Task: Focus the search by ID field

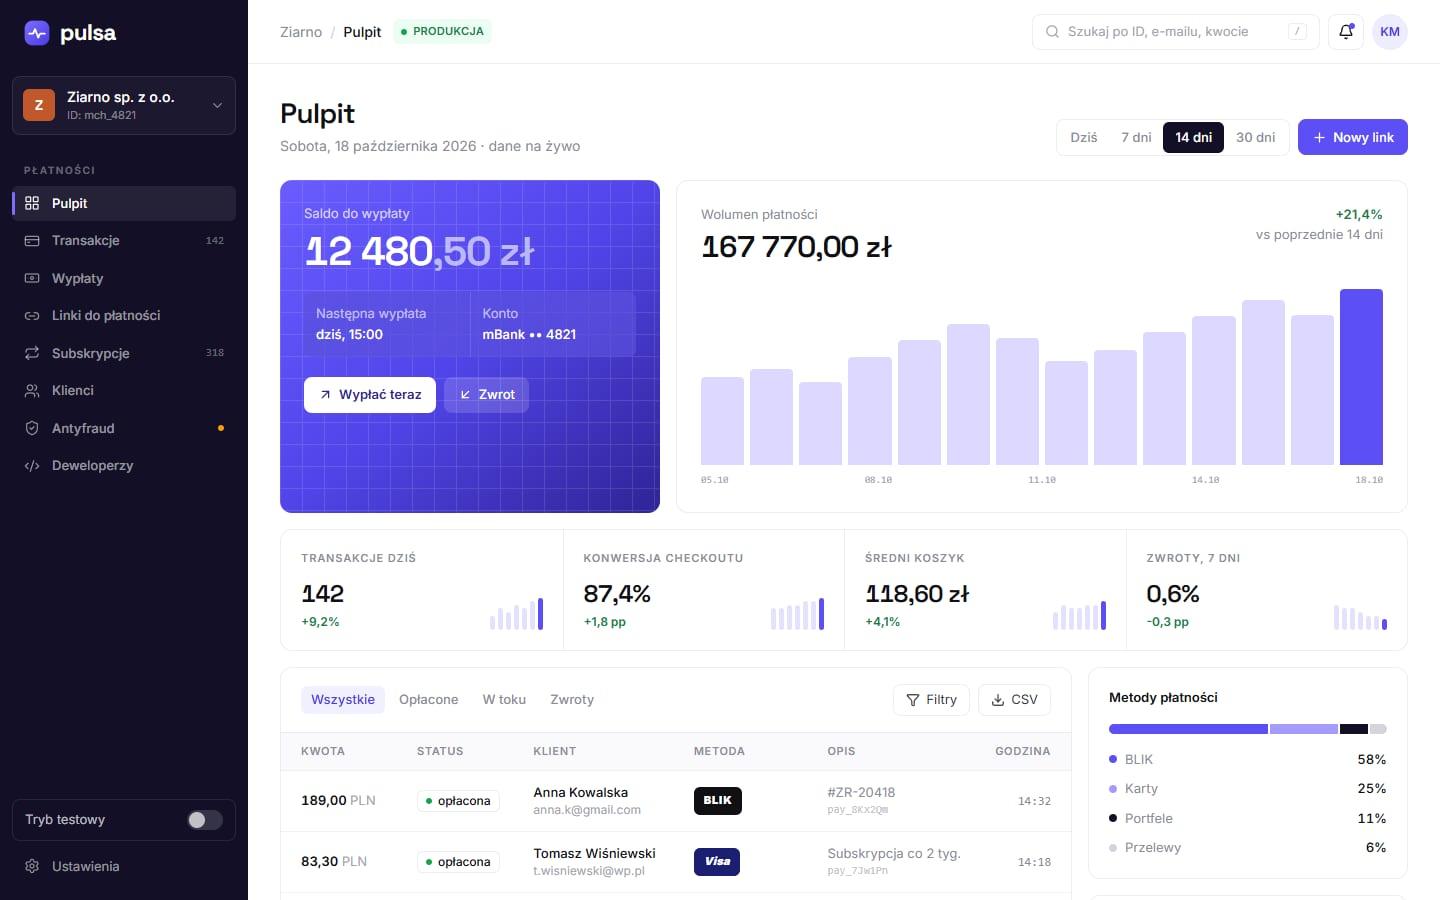Action: coord(1175,32)
